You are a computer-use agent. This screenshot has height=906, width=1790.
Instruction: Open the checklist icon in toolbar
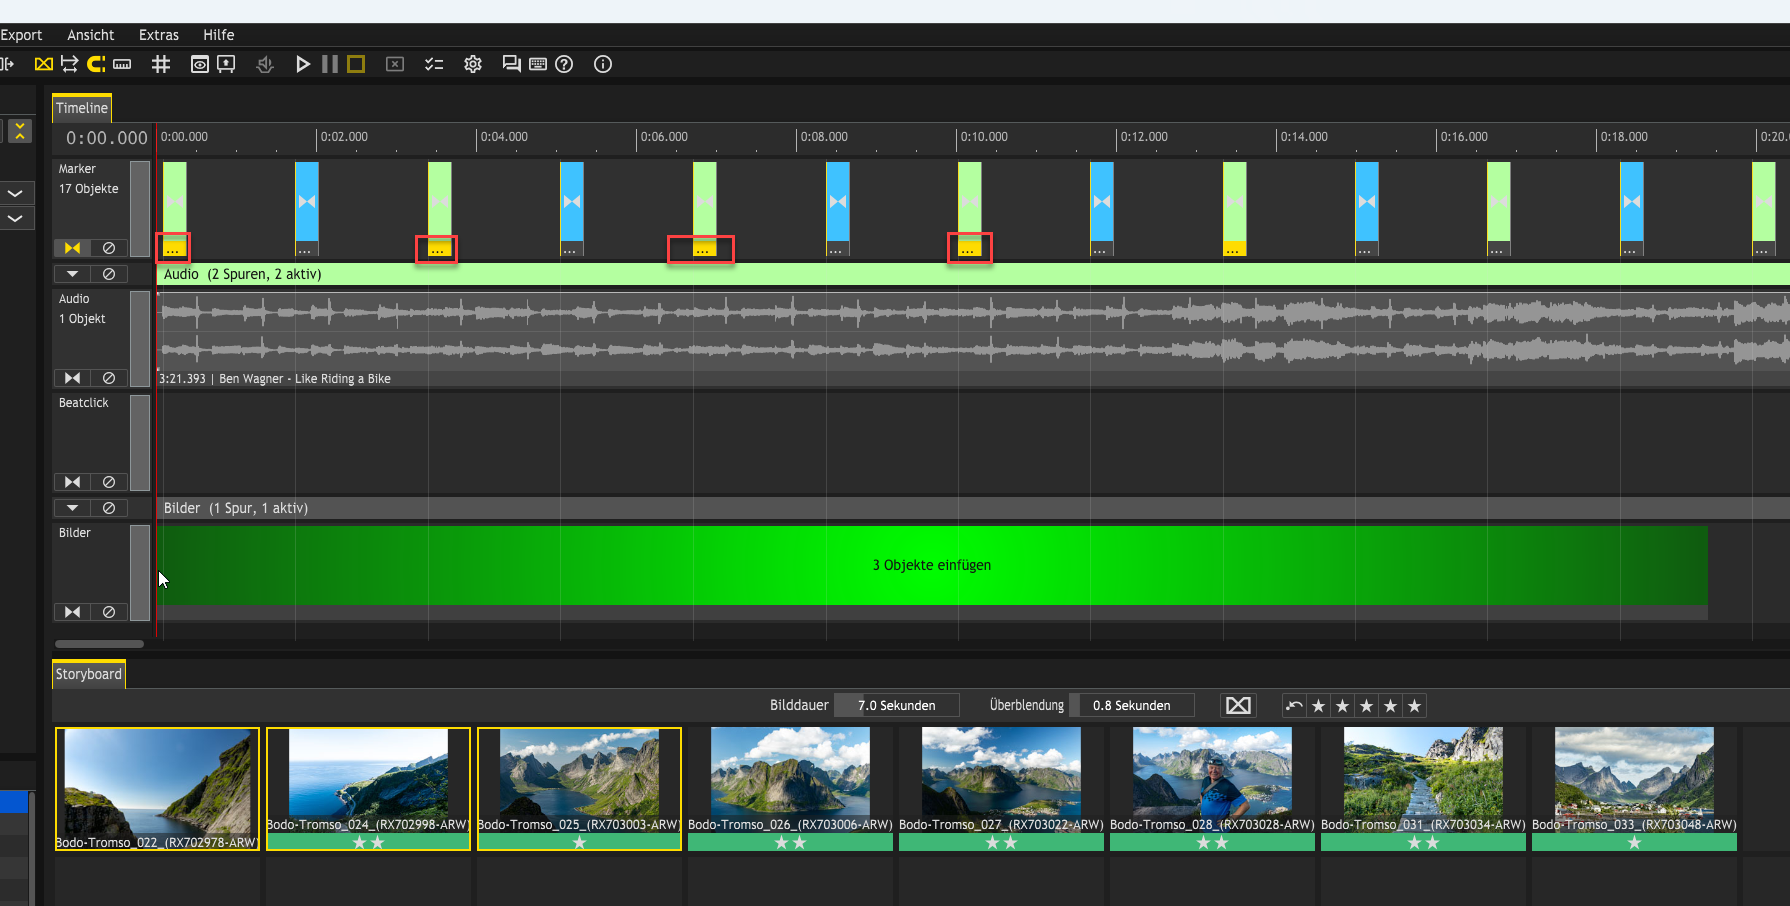click(434, 64)
